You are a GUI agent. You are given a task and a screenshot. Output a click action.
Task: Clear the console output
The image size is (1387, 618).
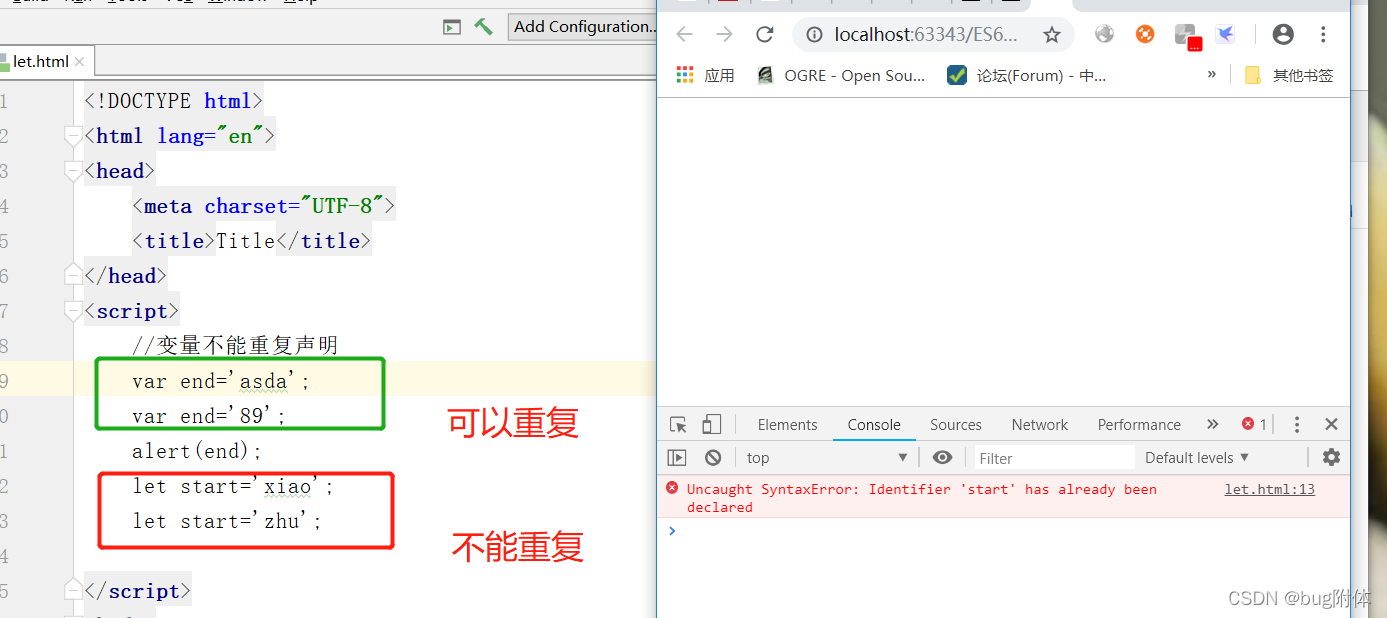click(713, 457)
